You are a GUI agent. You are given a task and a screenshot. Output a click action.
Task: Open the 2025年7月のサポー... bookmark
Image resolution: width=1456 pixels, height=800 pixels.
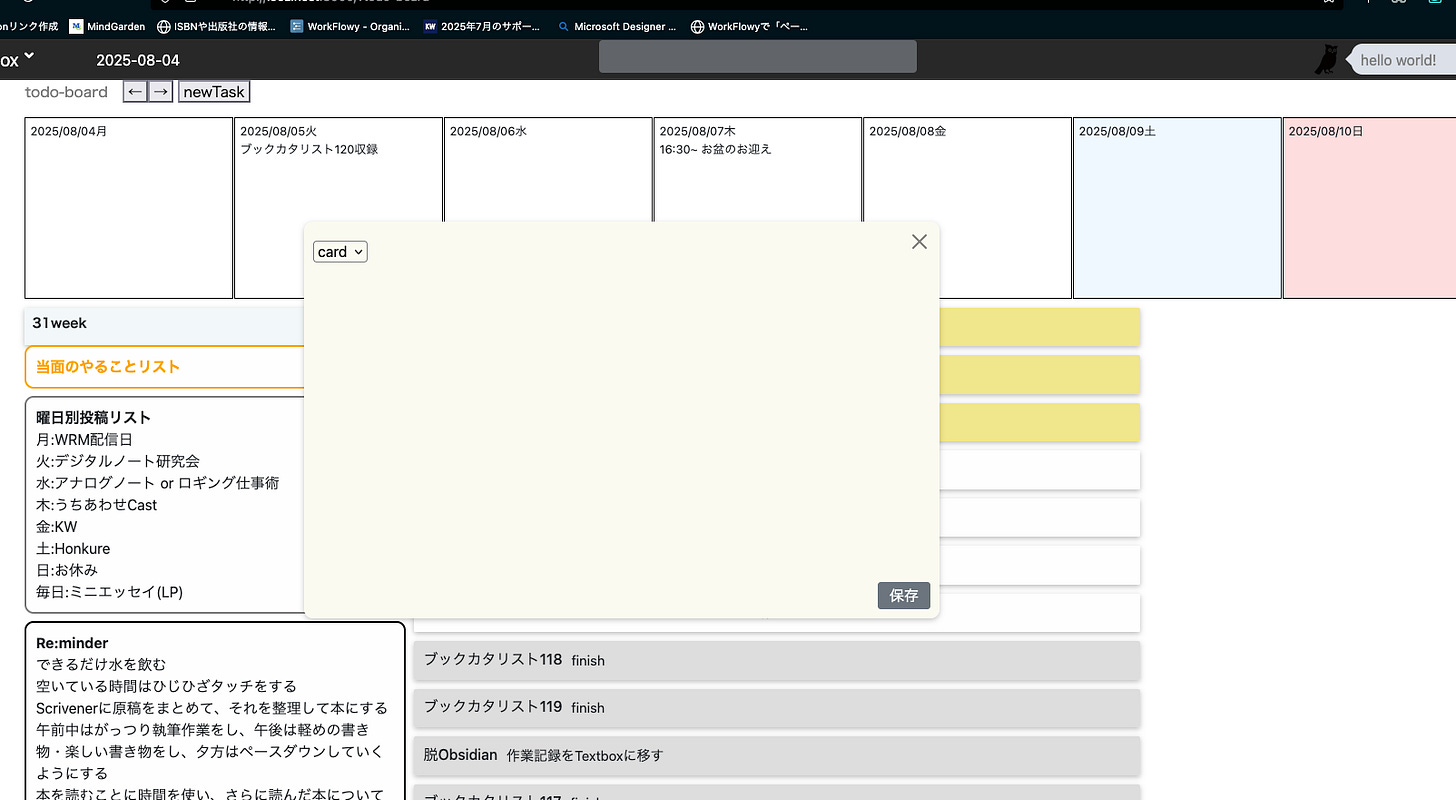pyautogui.click(x=482, y=27)
